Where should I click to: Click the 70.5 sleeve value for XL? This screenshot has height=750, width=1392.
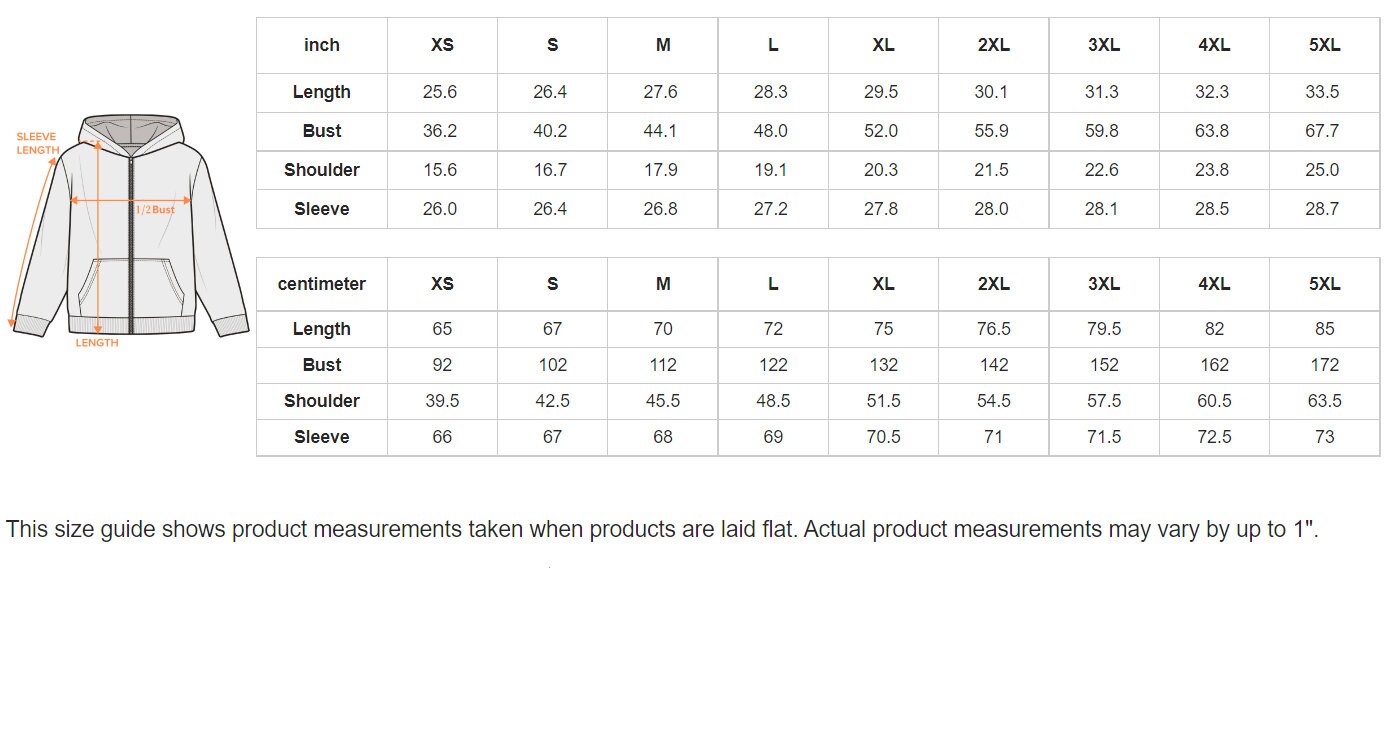tap(883, 437)
